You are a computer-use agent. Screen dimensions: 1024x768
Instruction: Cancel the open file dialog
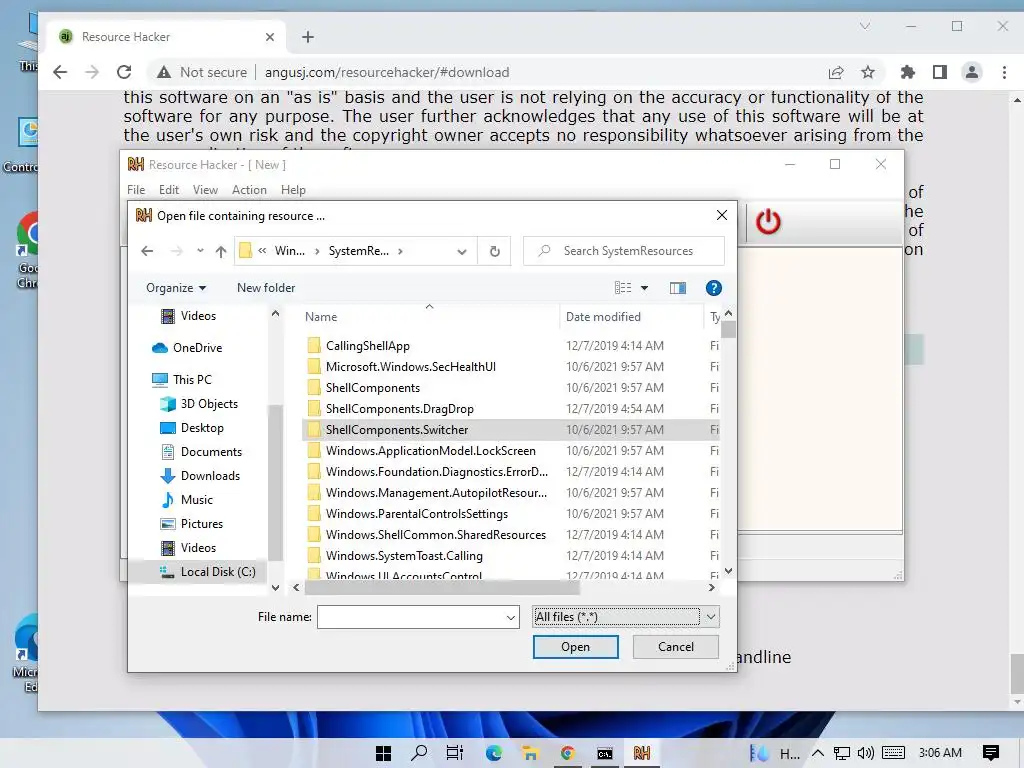point(675,647)
